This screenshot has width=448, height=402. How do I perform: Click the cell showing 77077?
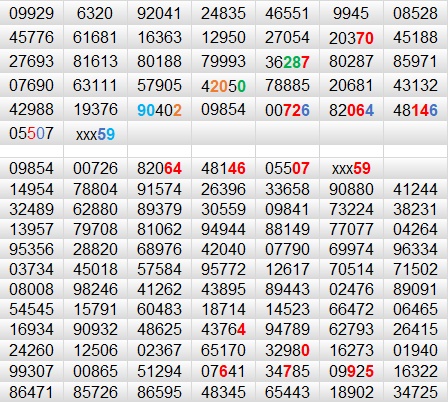pos(351,229)
